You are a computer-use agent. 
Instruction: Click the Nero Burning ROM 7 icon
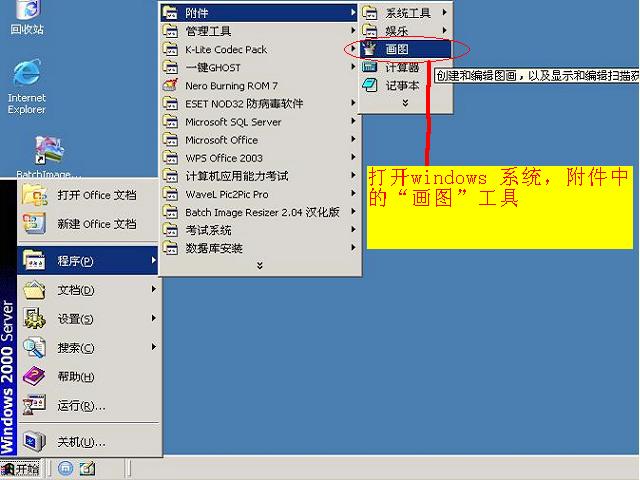click(170, 85)
